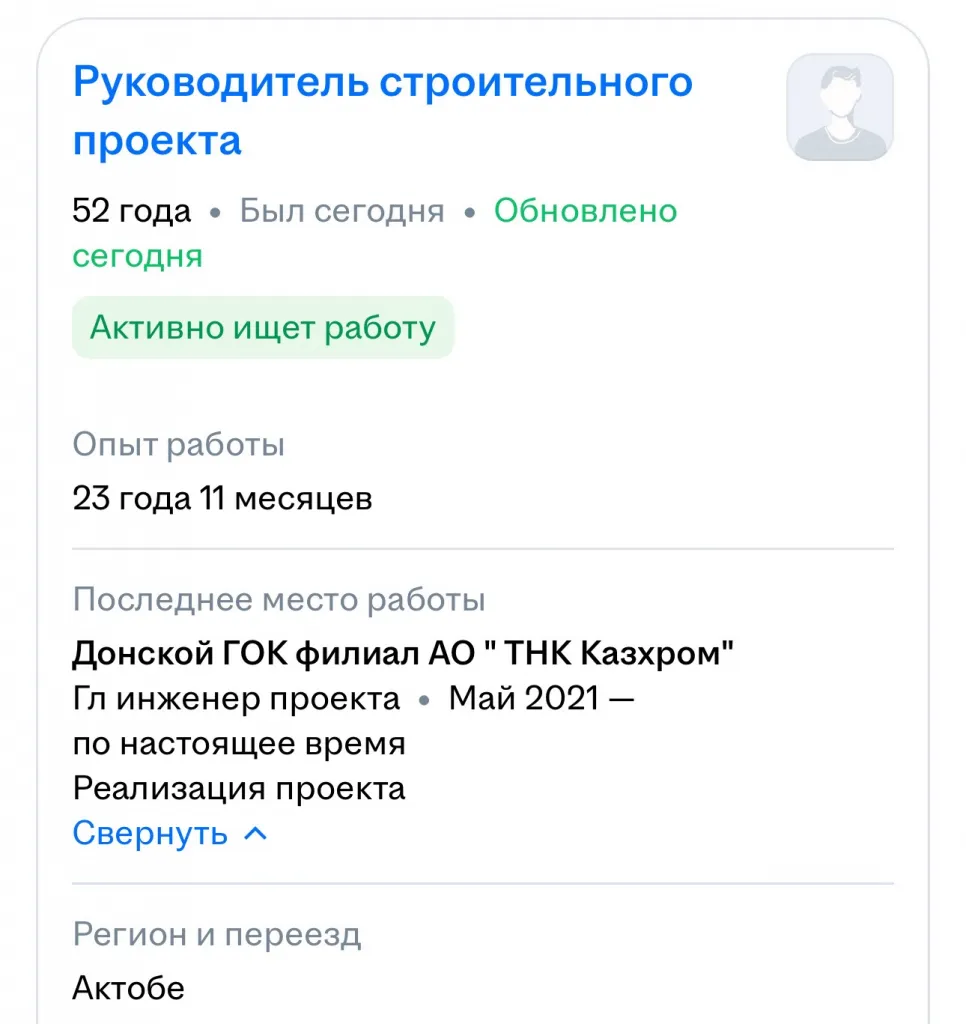The image size is (966, 1024).
Task: Select the "52 года" age text
Action: coord(131,212)
